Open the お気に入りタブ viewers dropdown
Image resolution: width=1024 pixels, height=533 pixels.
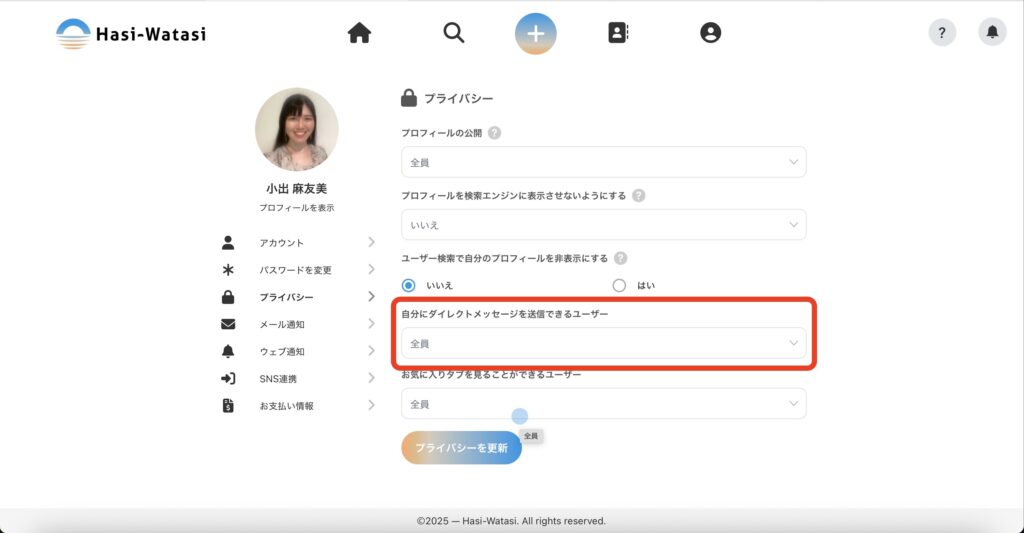click(x=603, y=404)
